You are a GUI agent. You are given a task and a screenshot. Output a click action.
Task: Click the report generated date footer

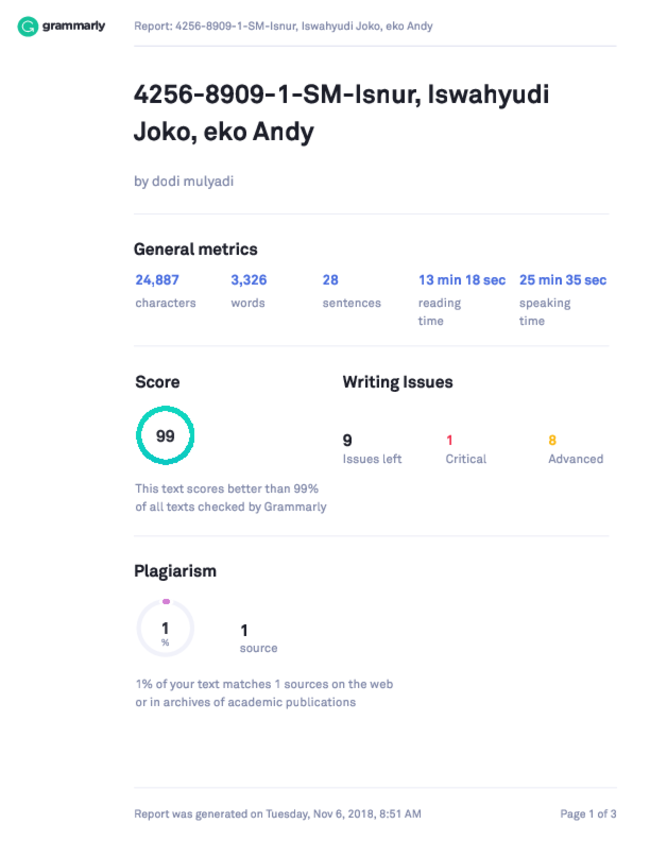278,814
